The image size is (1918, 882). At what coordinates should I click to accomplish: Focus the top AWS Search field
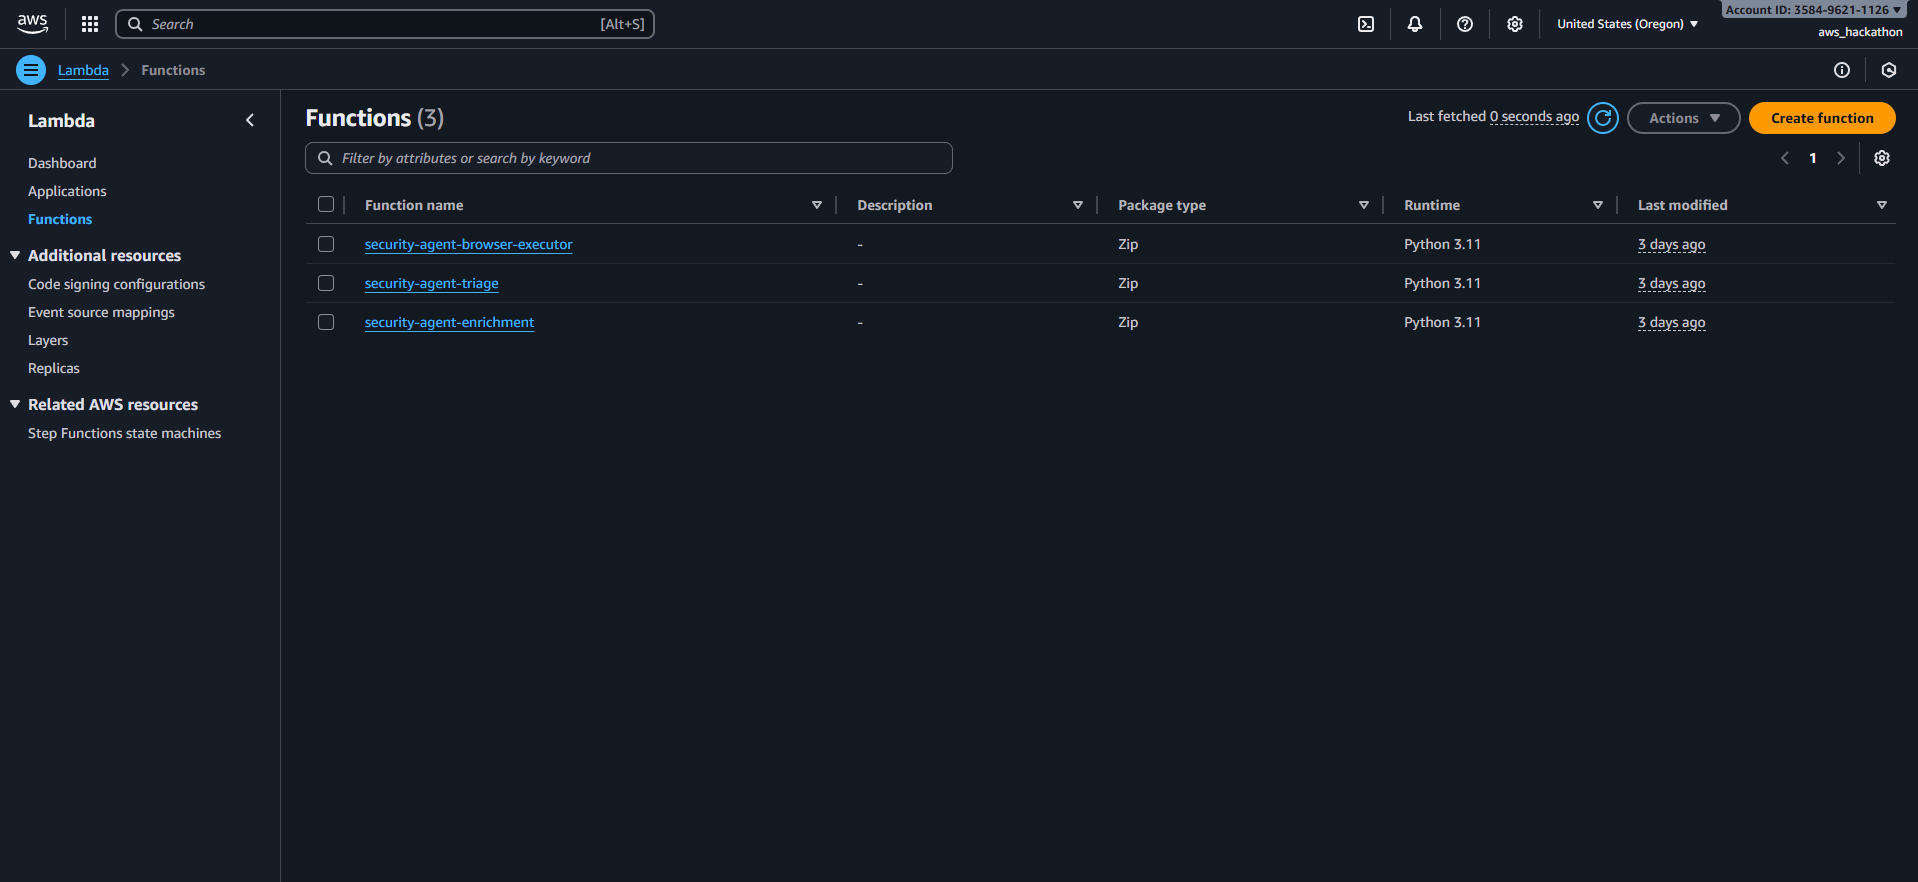coord(385,24)
